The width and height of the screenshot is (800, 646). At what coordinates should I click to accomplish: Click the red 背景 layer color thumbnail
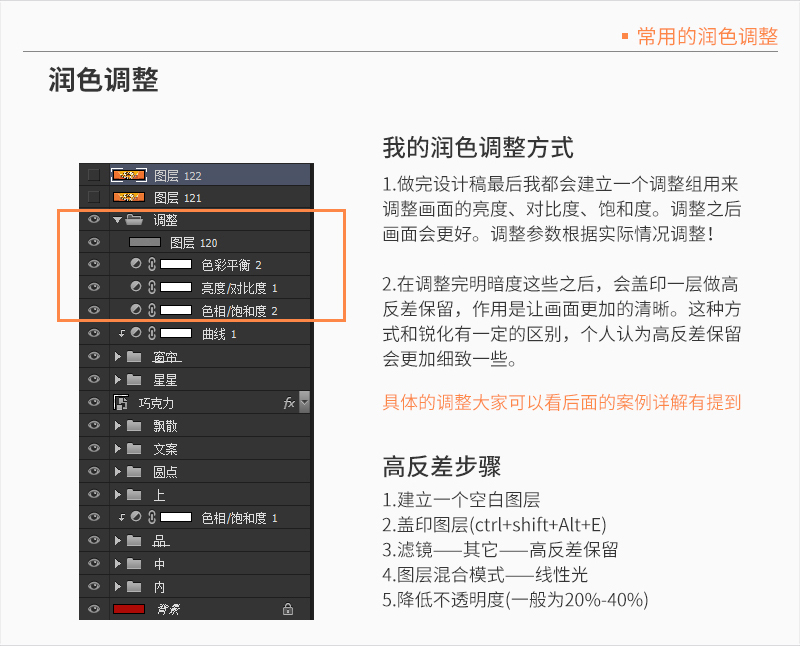point(129,609)
